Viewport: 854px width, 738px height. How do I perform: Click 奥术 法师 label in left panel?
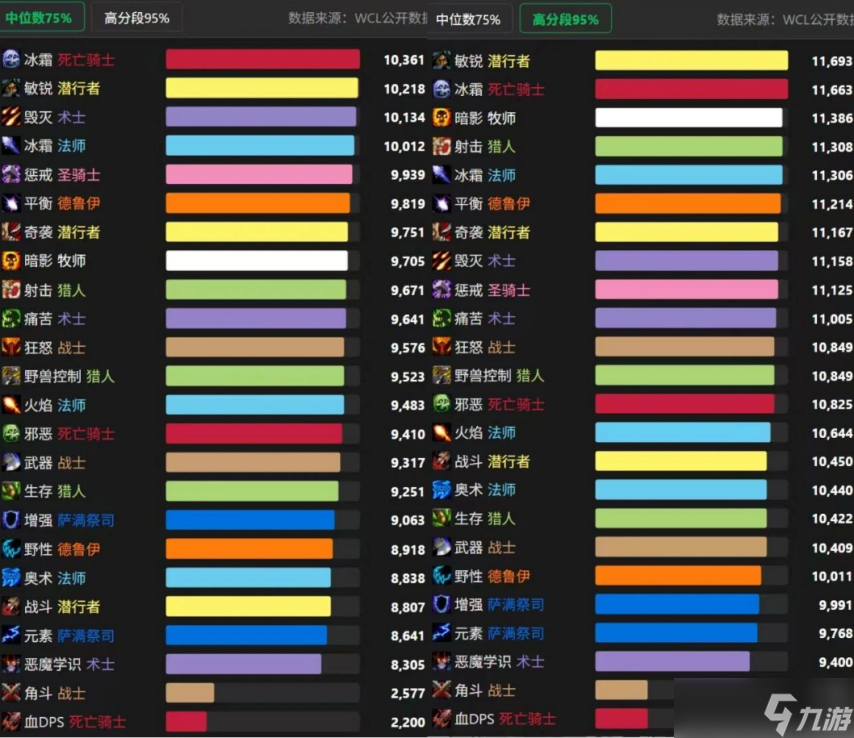(x=55, y=578)
